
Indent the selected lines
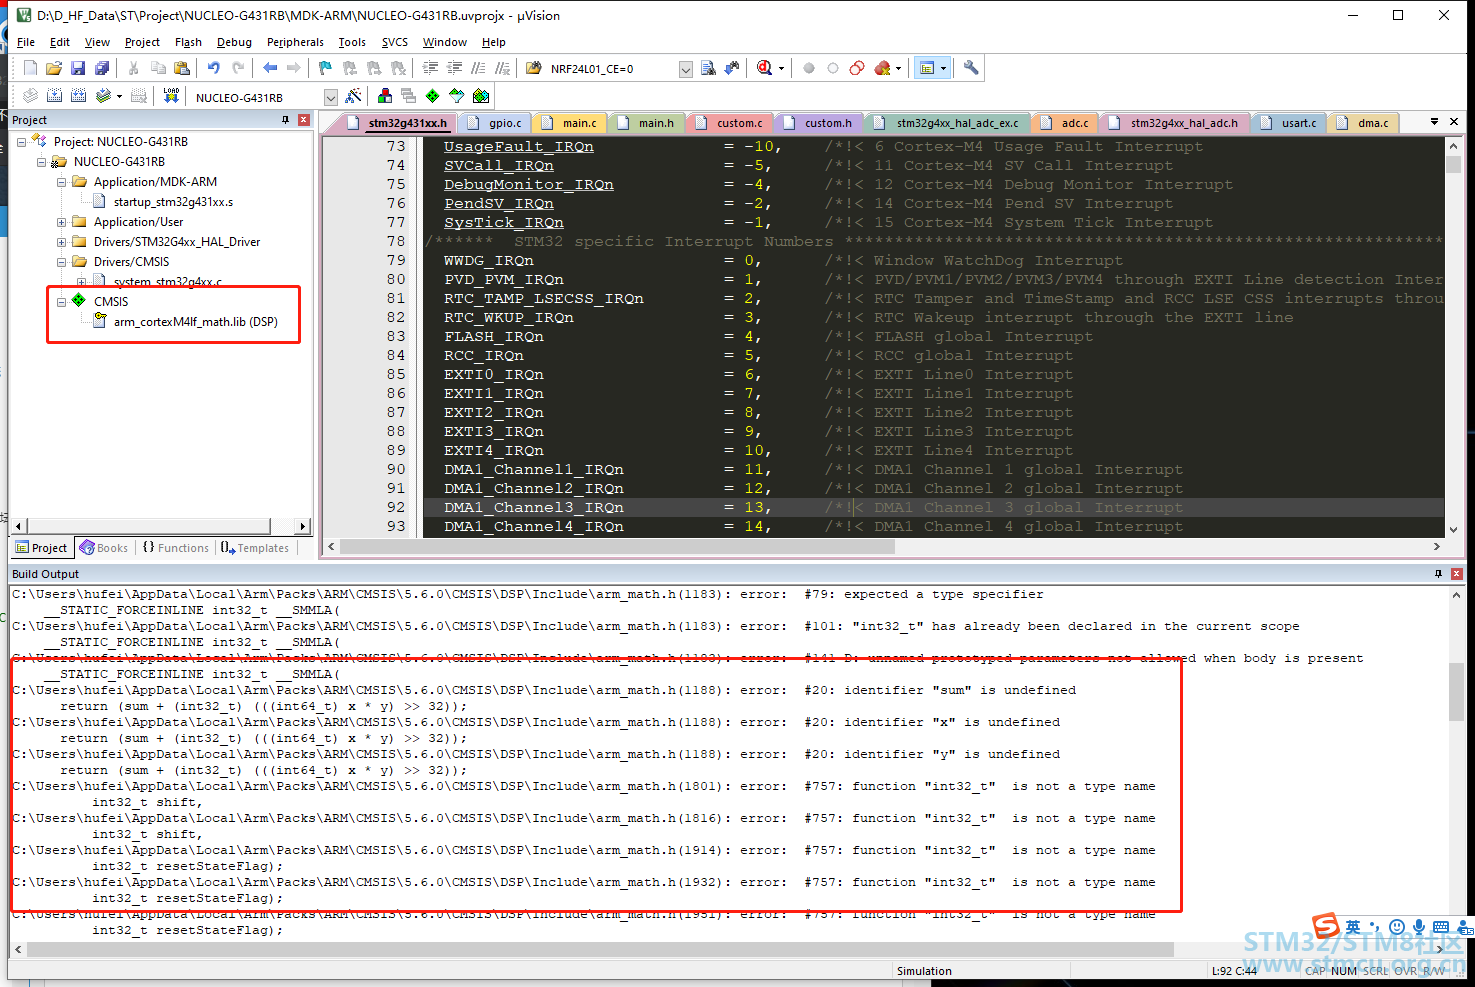(x=431, y=68)
